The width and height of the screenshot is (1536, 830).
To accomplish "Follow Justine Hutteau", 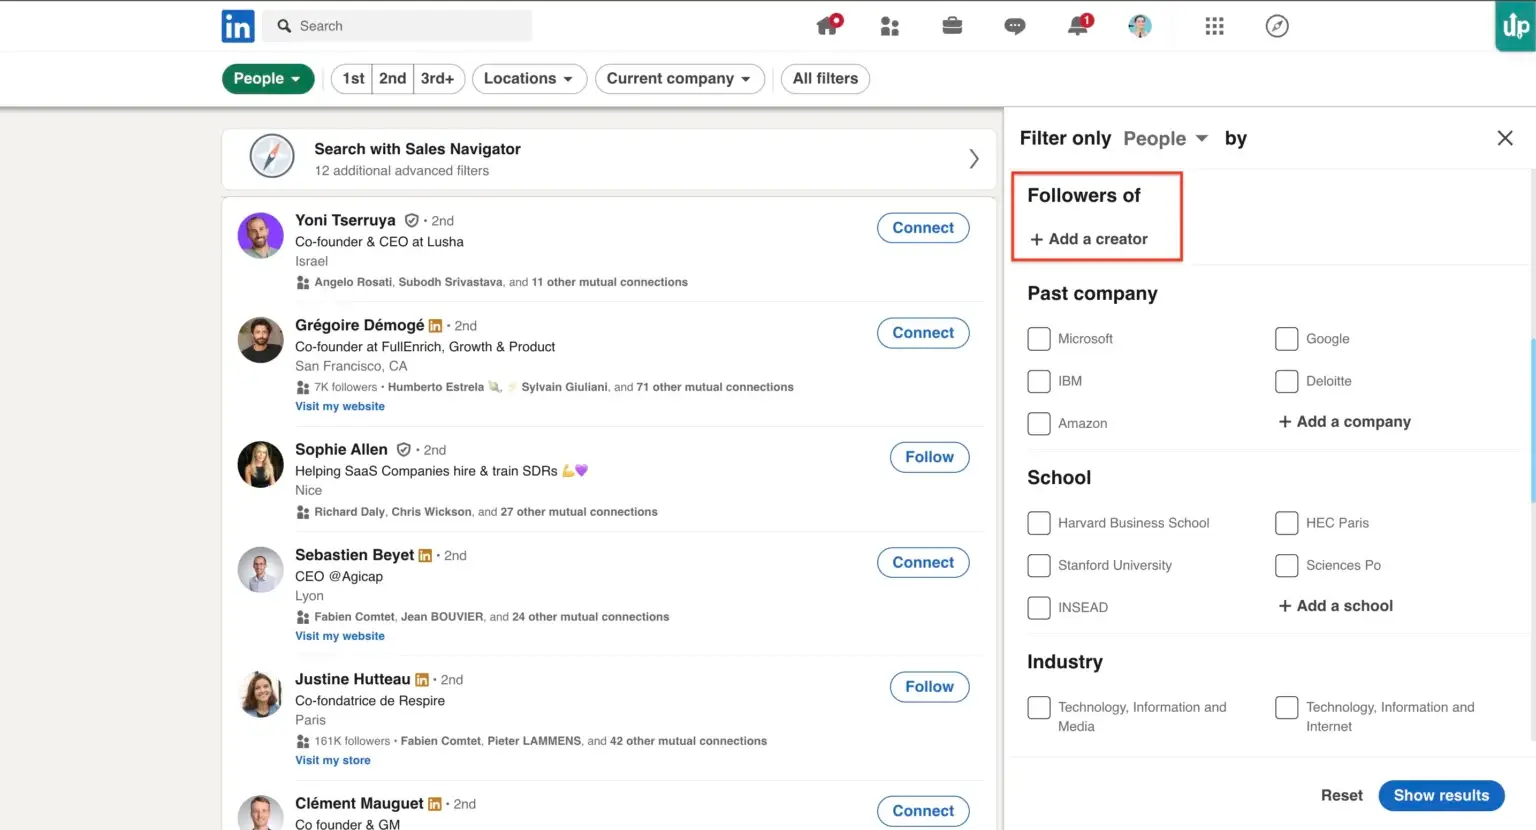I will point(929,687).
